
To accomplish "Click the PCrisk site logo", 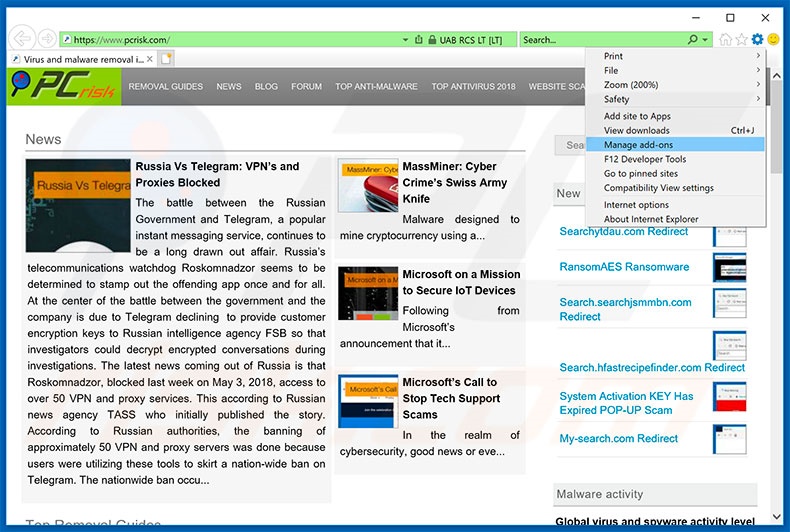I will pos(62,87).
